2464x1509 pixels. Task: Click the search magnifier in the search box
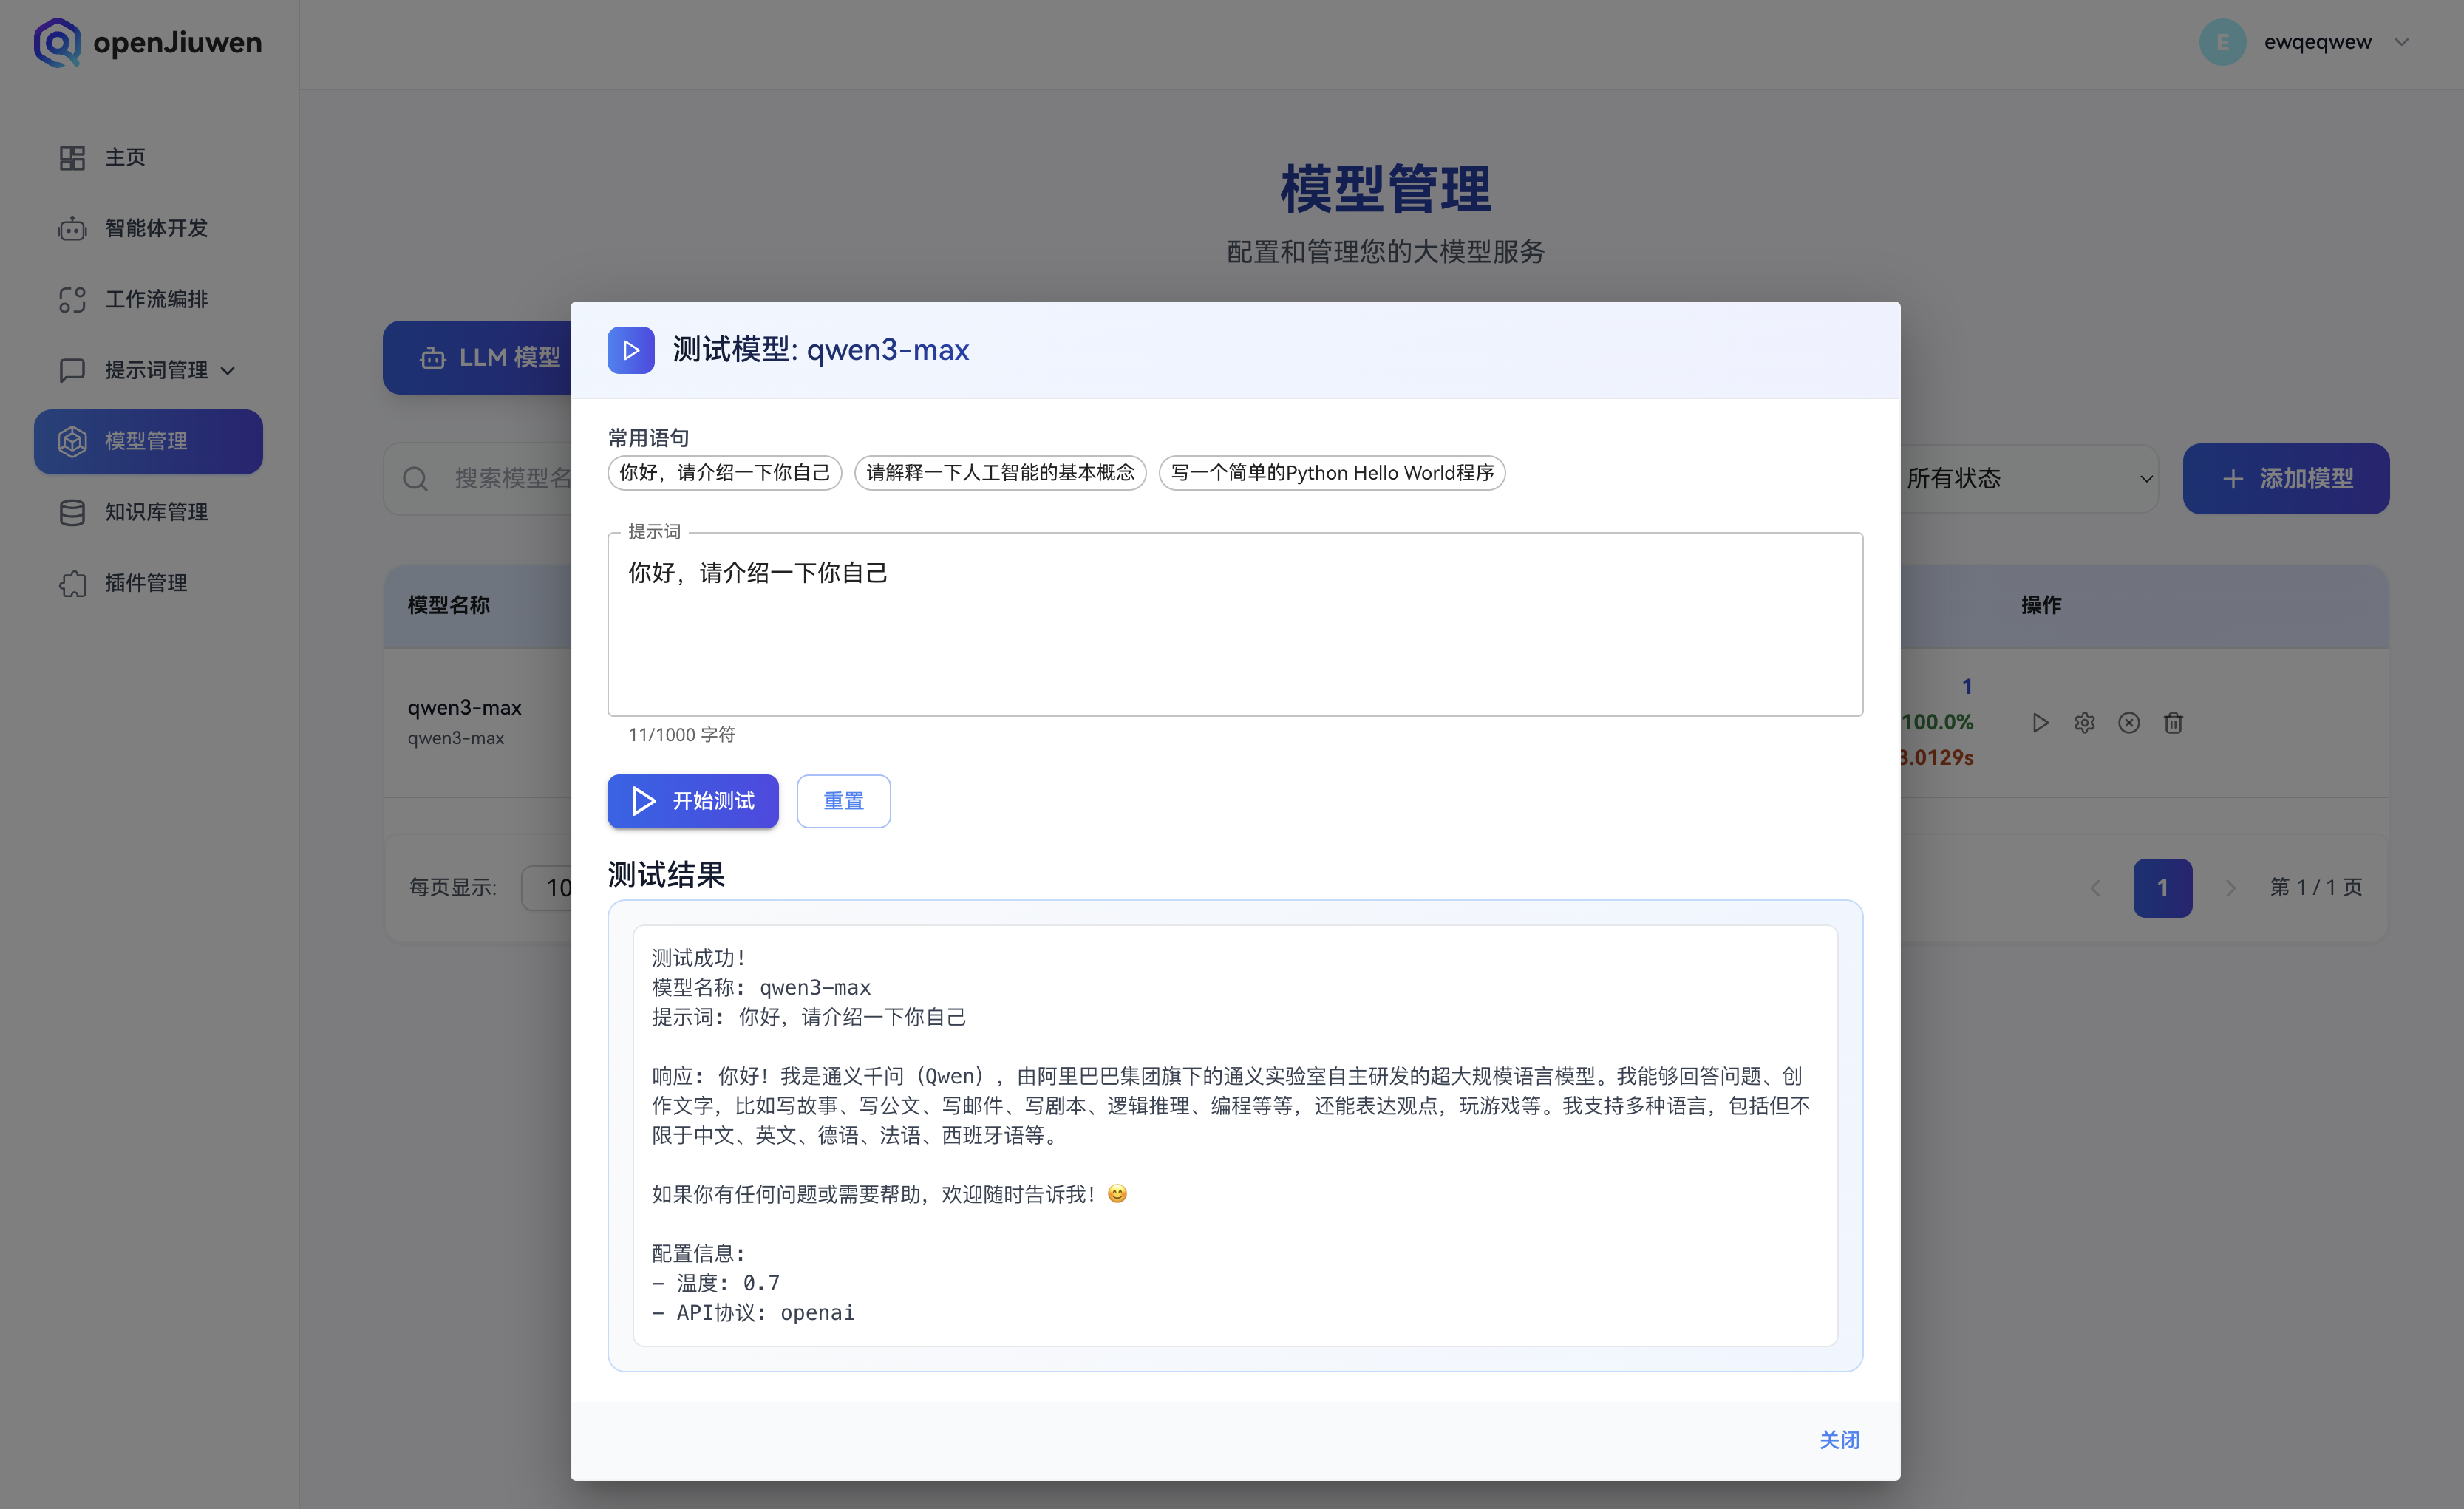click(x=416, y=478)
